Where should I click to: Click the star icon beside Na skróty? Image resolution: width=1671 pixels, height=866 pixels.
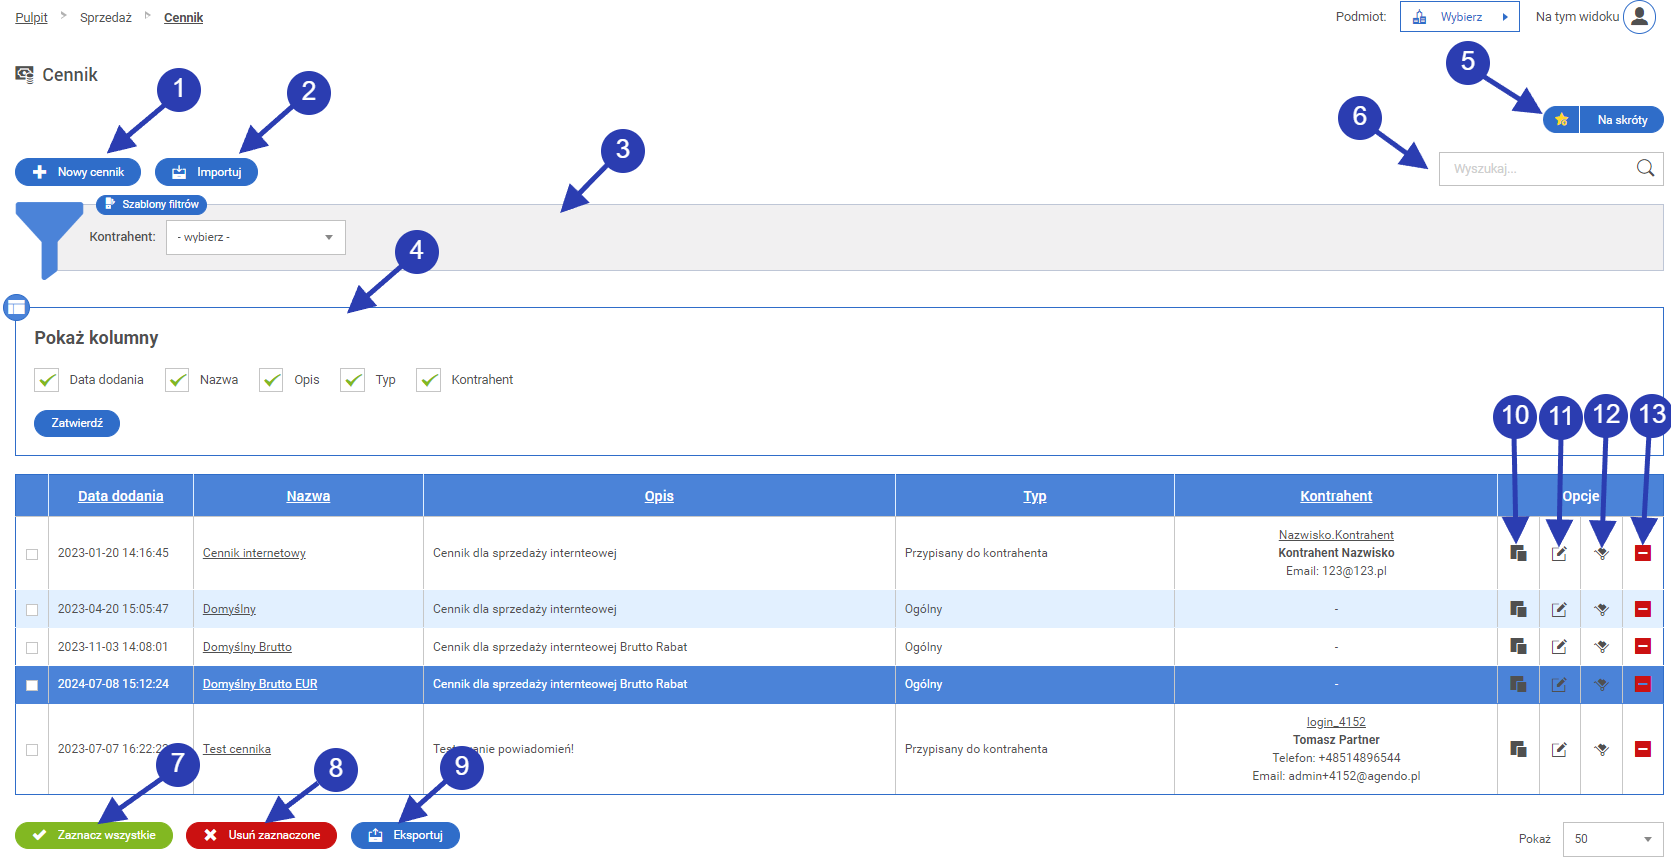(1561, 120)
